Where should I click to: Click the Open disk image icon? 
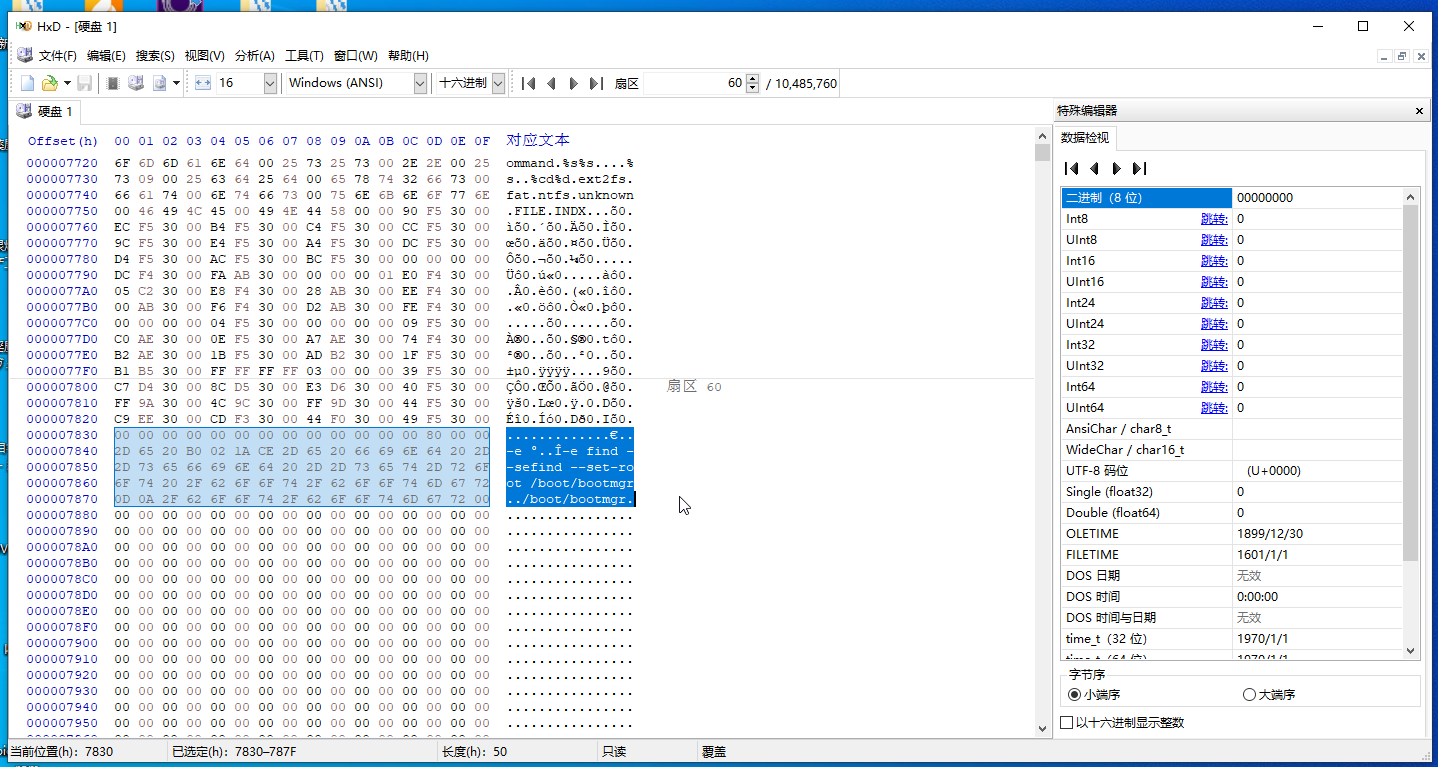(159, 83)
